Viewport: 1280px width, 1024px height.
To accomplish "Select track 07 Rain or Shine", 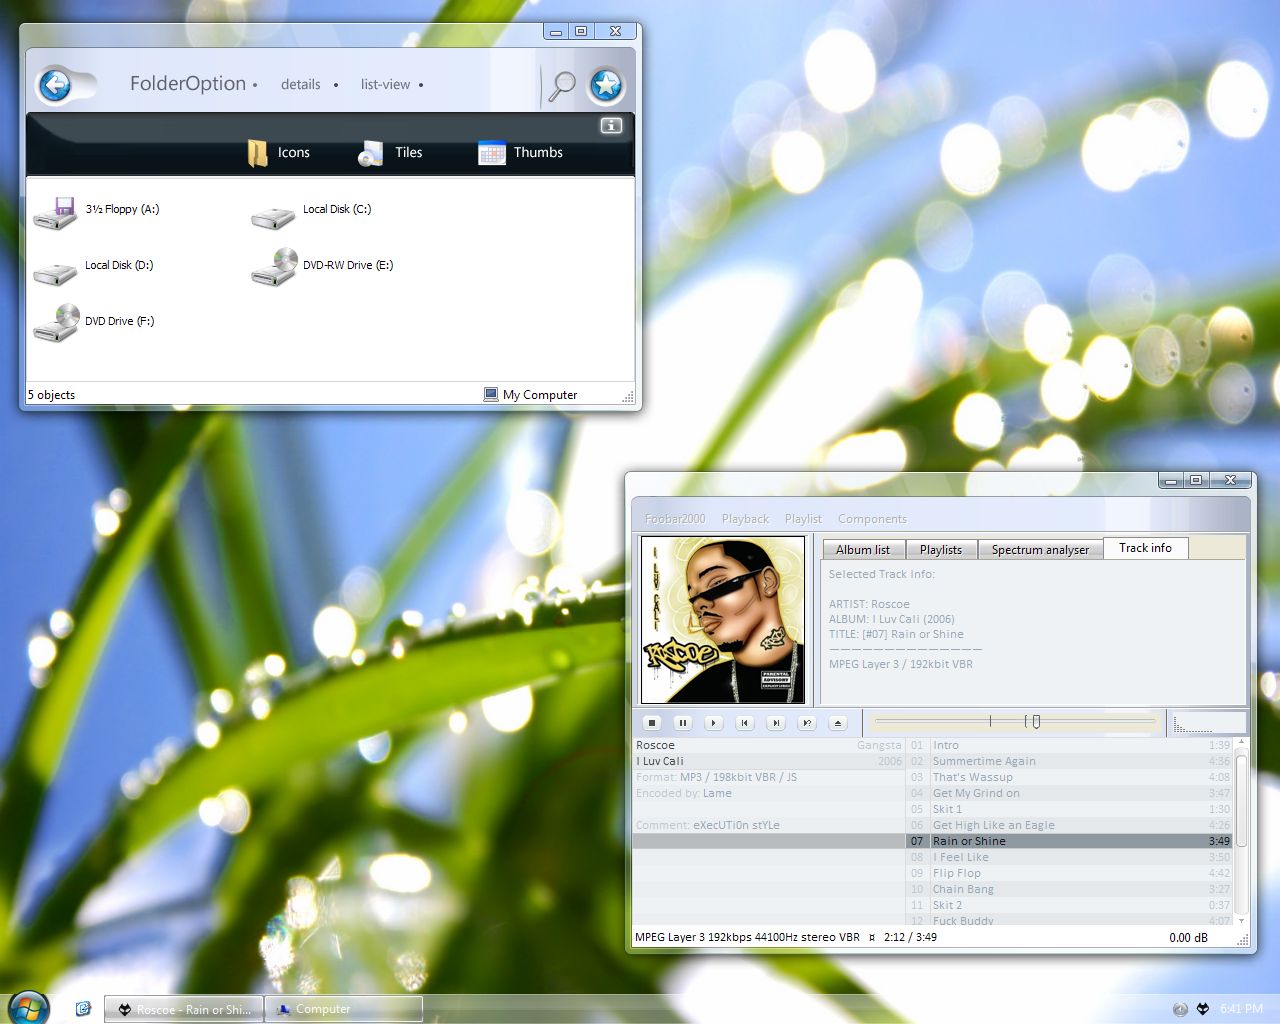I will [x=1070, y=841].
